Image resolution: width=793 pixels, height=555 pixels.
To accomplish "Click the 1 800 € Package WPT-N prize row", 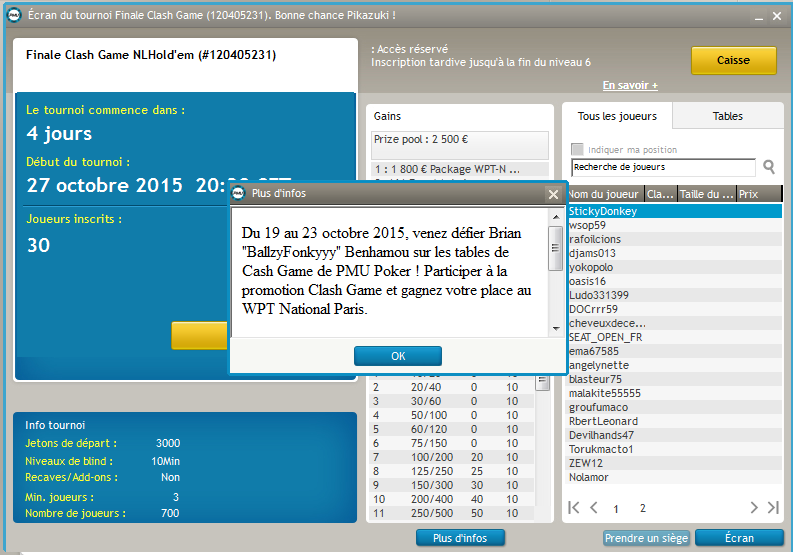I will (x=460, y=169).
